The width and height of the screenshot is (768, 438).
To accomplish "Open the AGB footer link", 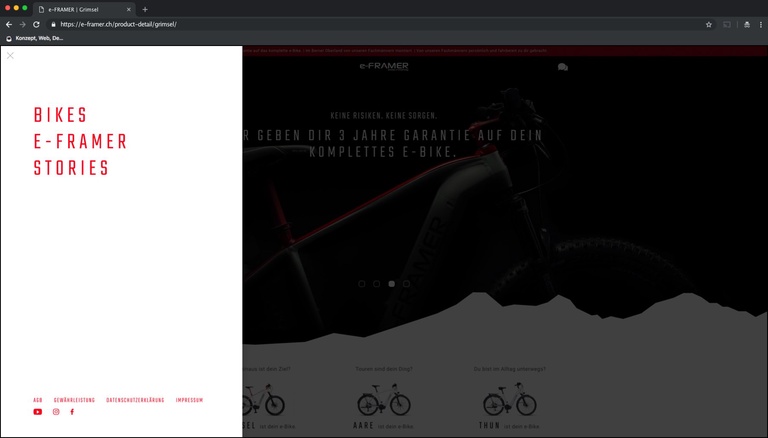I will pyautogui.click(x=38, y=400).
